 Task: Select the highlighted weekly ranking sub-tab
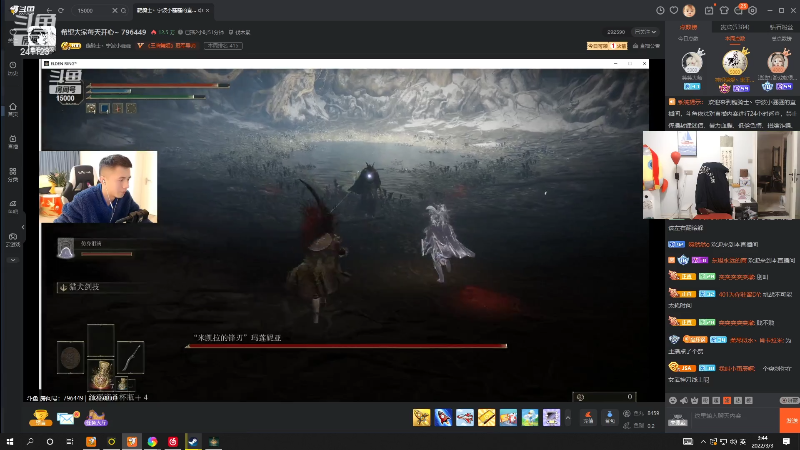point(735,39)
